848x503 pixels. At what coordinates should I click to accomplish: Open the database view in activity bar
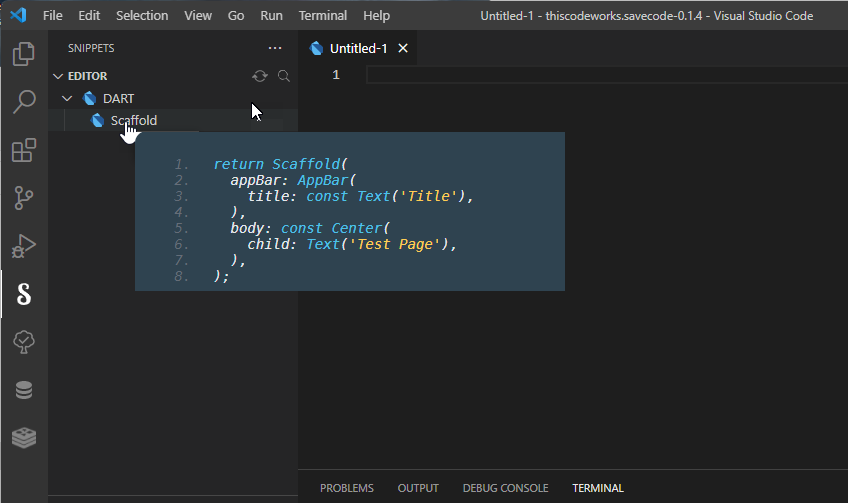(24, 390)
